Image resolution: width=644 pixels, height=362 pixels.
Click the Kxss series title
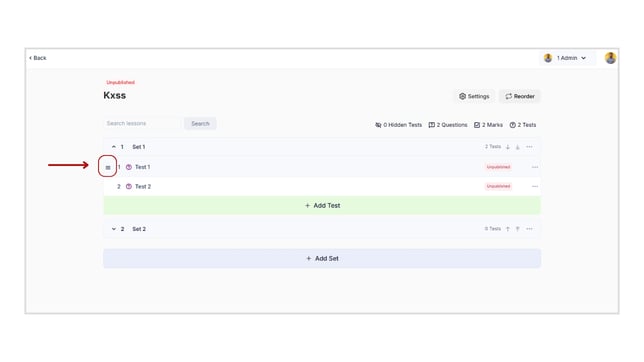click(x=115, y=95)
